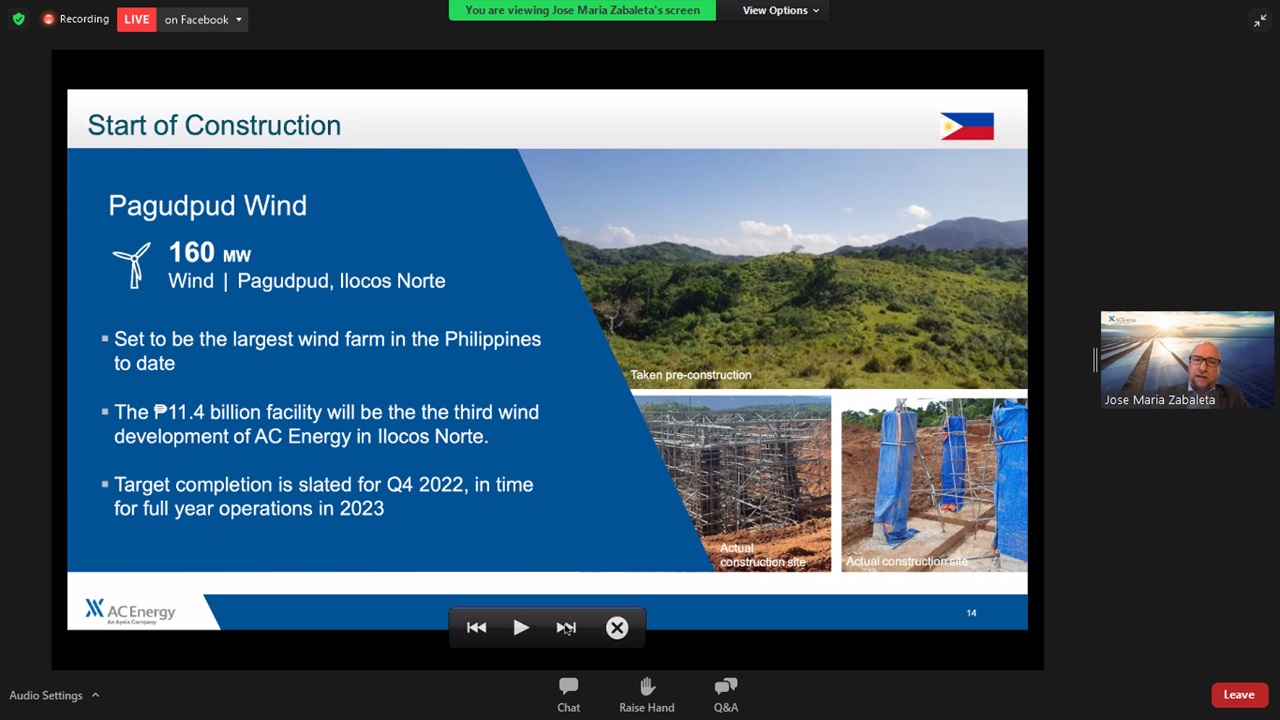
Task: Open the Q&A panel
Action: pyautogui.click(x=726, y=694)
